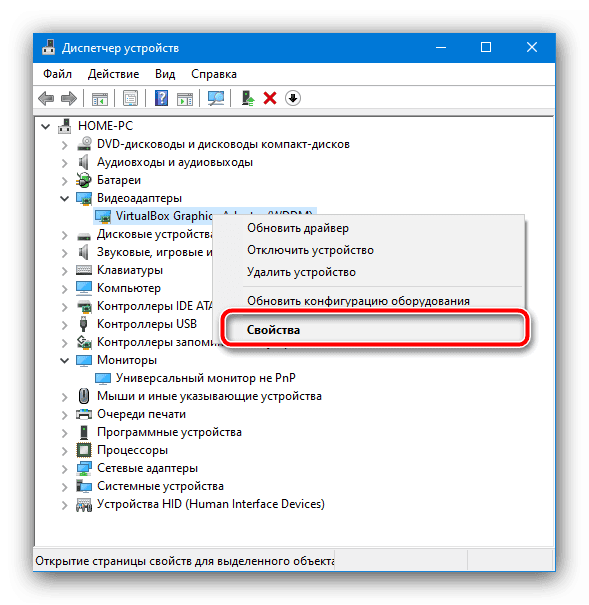Click the circled down-arrow toolbar icon
The width and height of the screenshot is (589, 605).
click(293, 98)
